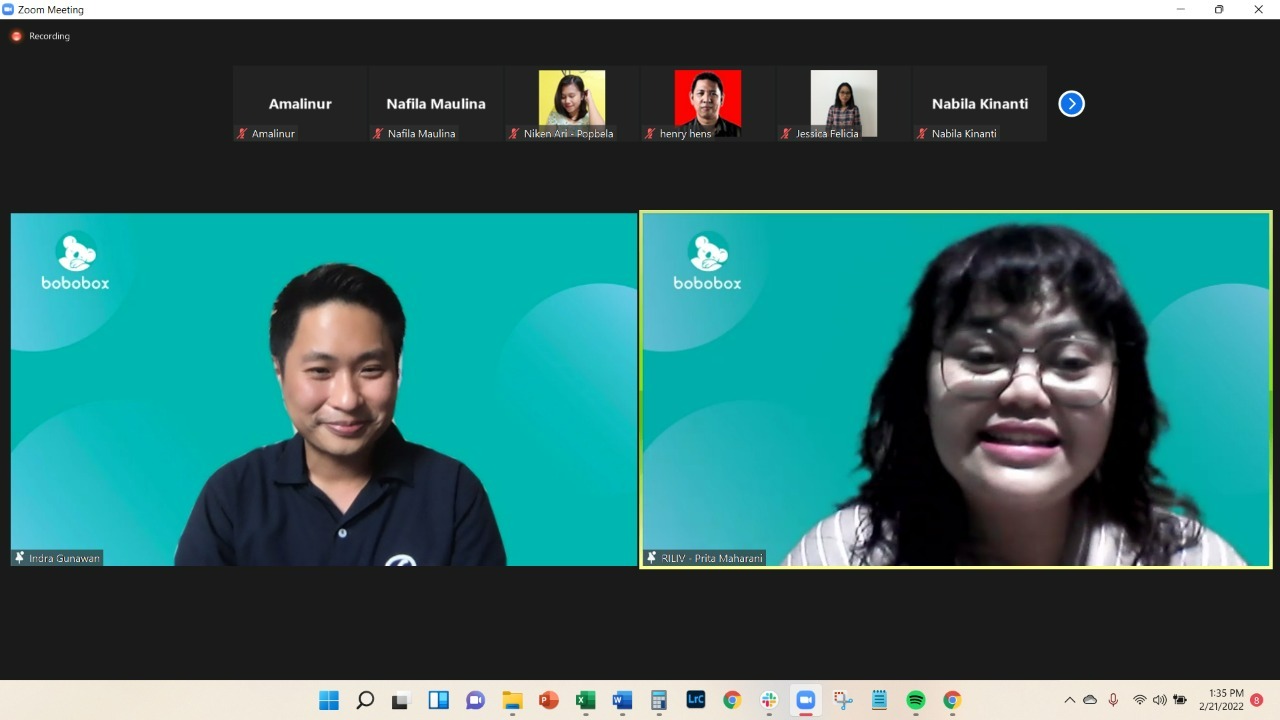Image resolution: width=1280 pixels, height=720 pixels.
Task: Click the volume speaker tray icon
Action: [x=1159, y=700]
